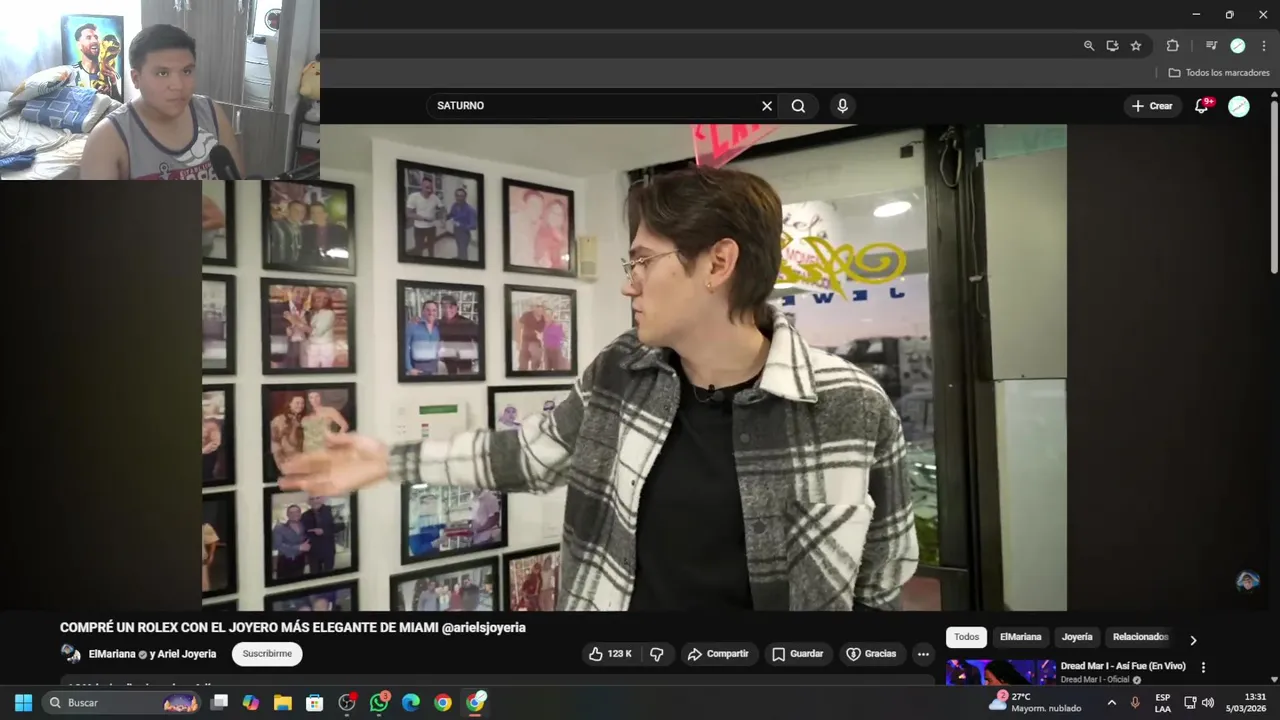Click the video player showing jewelry store
The width and height of the screenshot is (1280, 720).
coord(634,367)
